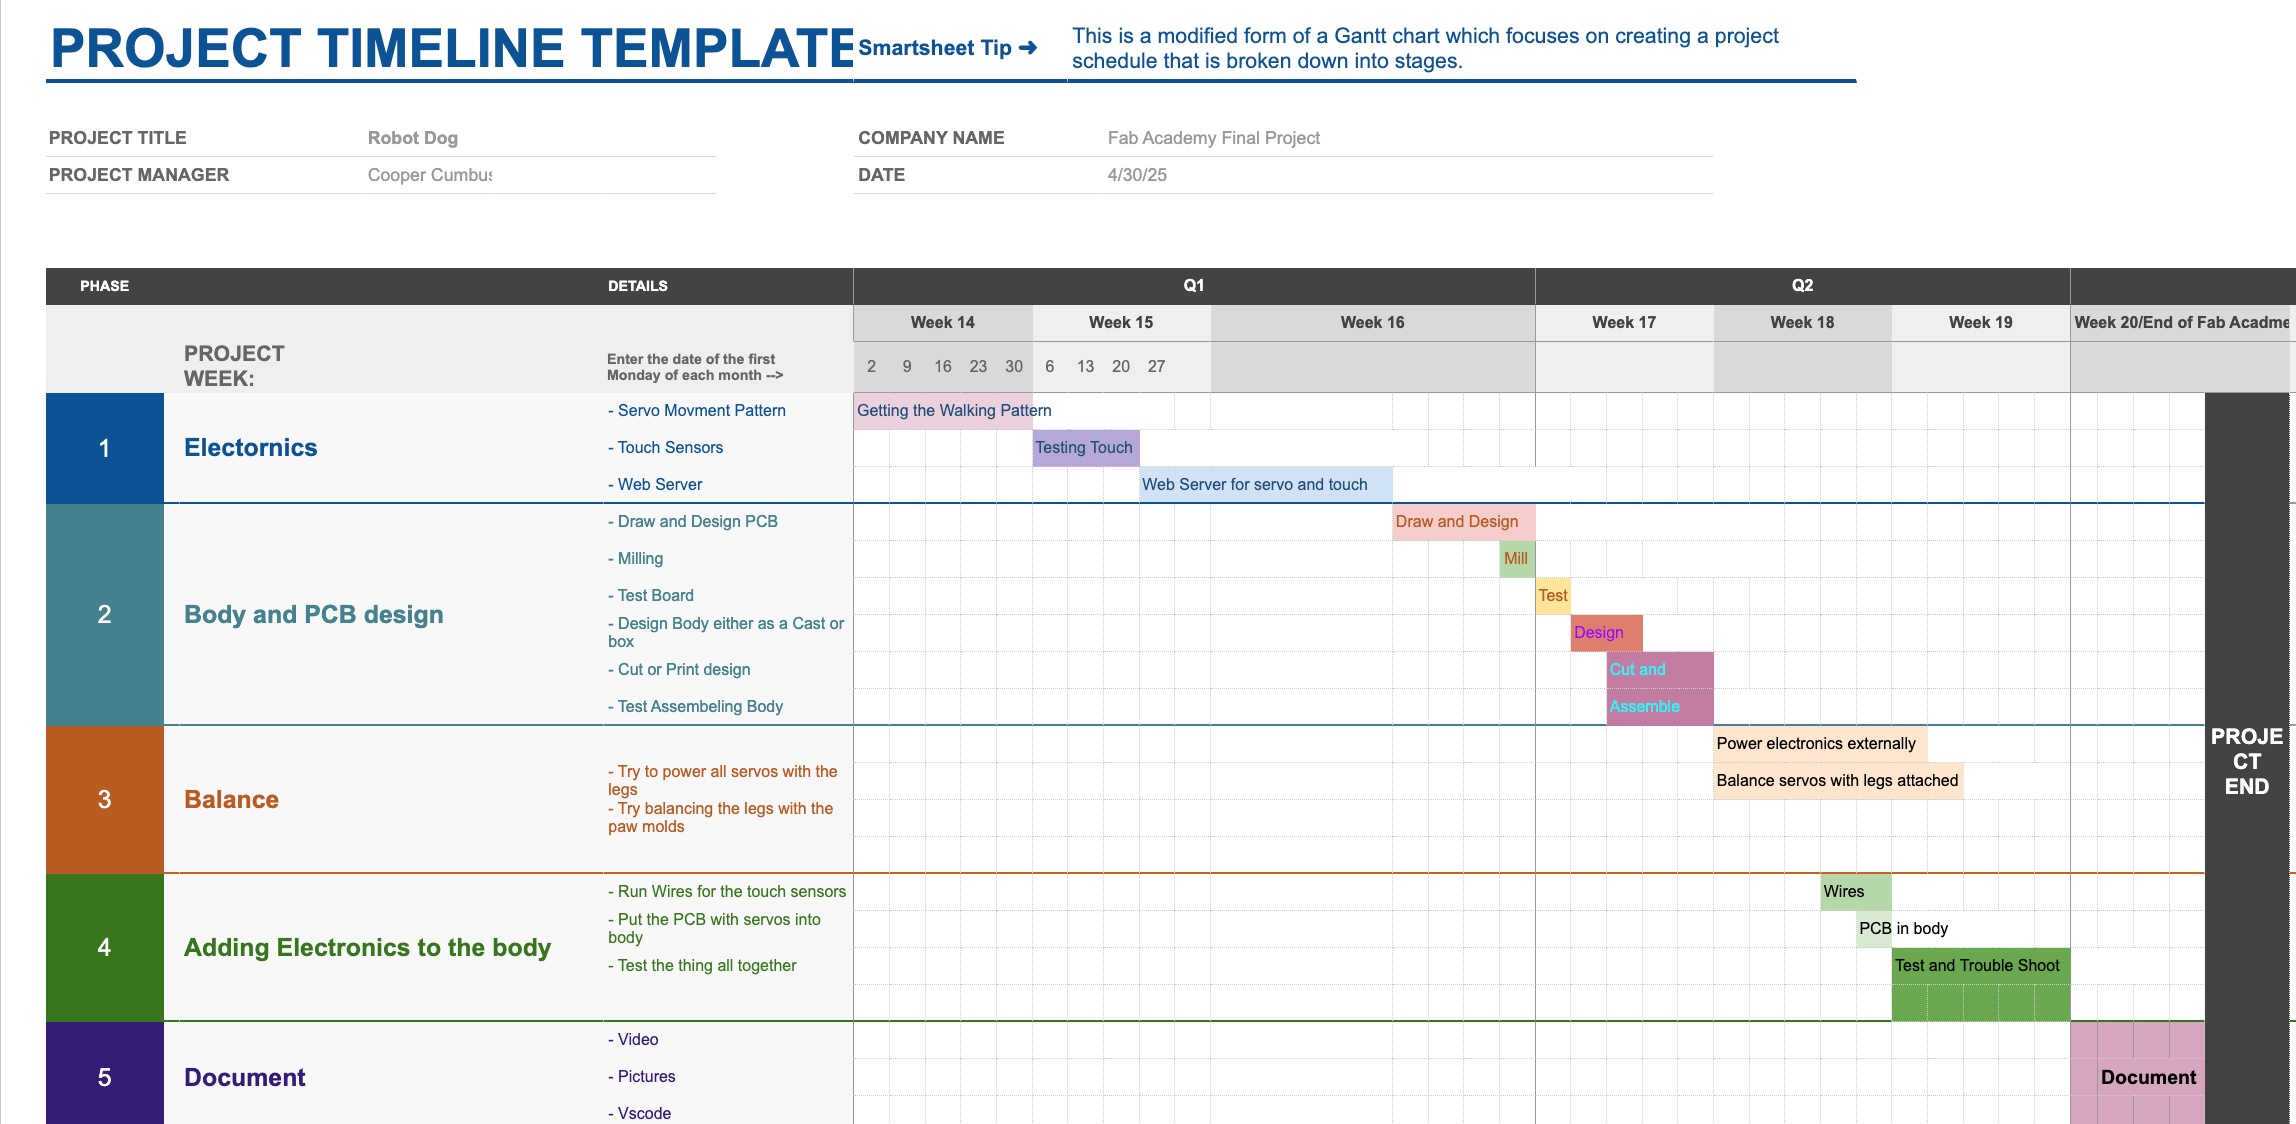
Task: Select the Getting the Walking Pattern bar
Action: tap(942, 411)
